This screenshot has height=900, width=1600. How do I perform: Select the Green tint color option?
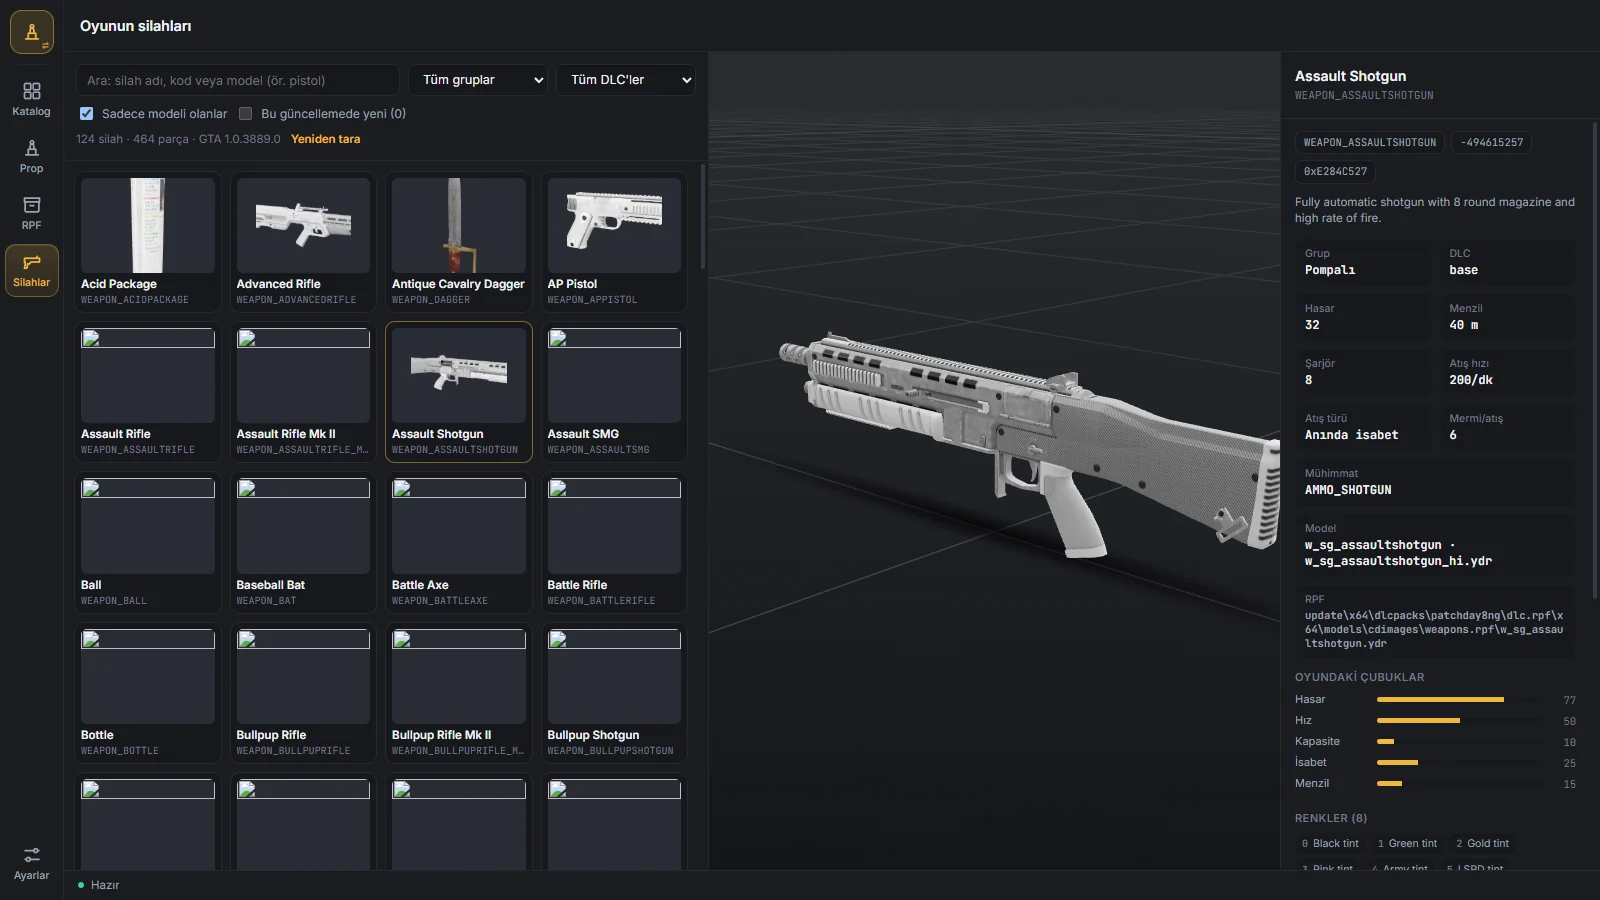(x=1407, y=843)
